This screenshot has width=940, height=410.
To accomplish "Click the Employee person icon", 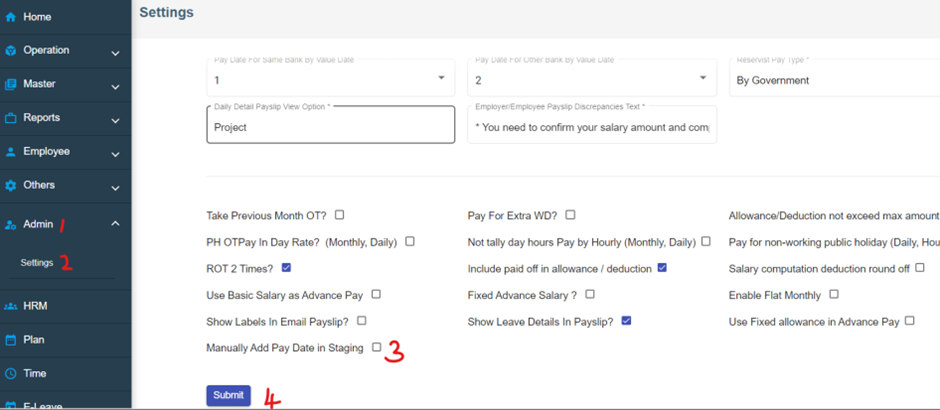I will pyautogui.click(x=11, y=152).
